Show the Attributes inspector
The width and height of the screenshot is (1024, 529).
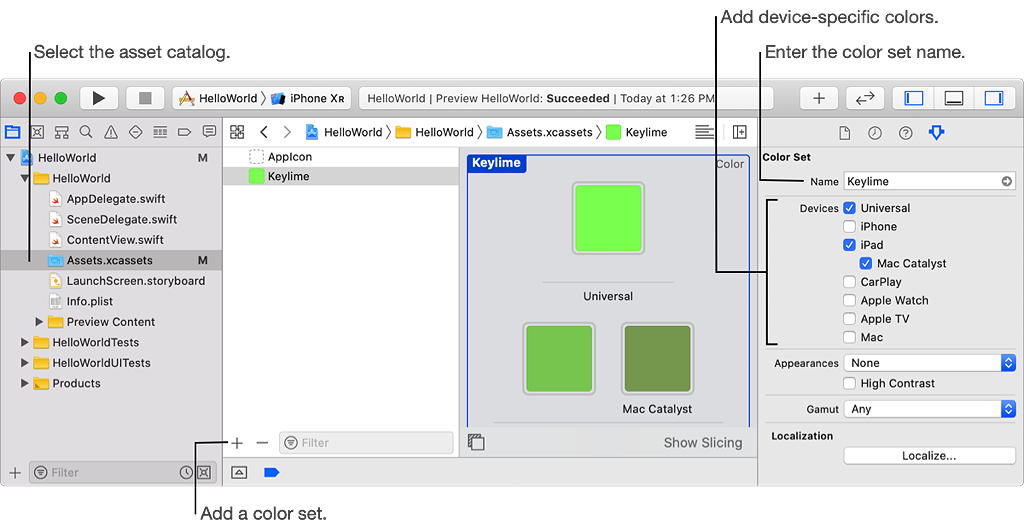[936, 133]
